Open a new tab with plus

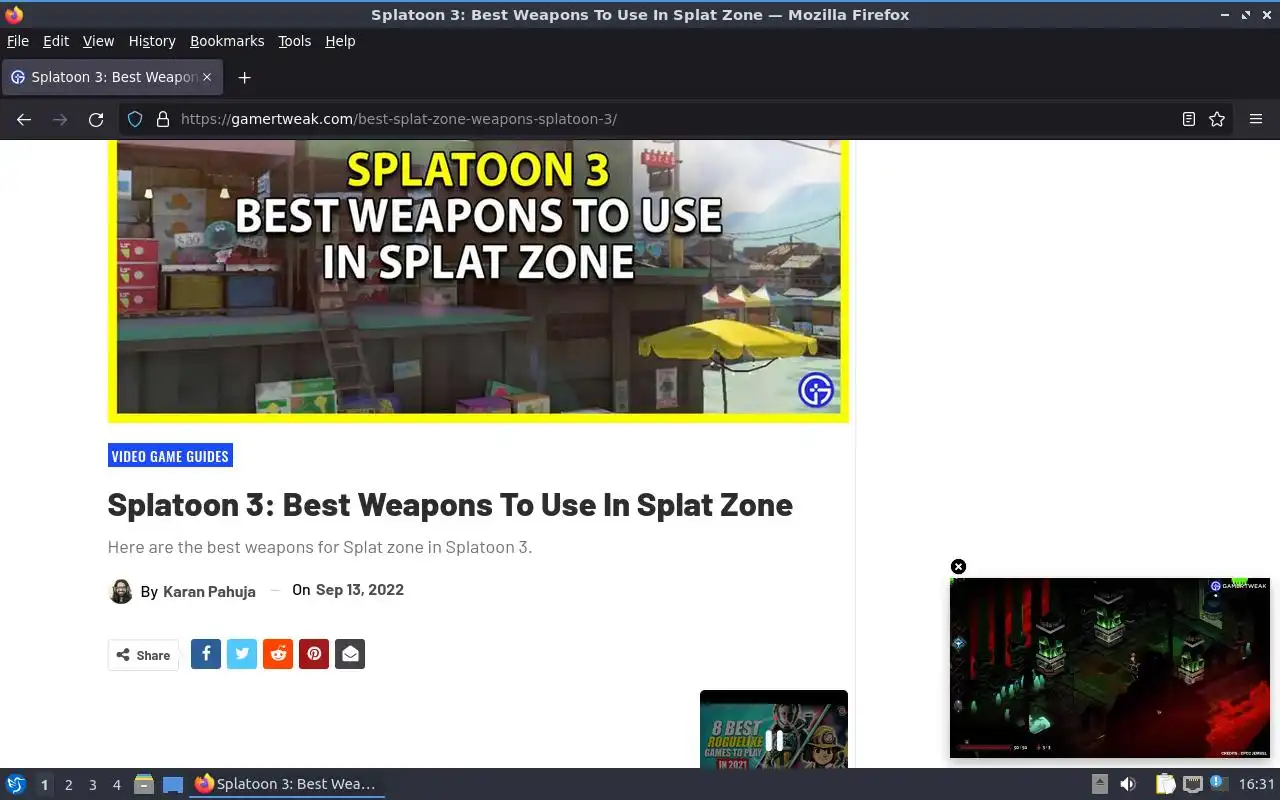pyautogui.click(x=244, y=77)
